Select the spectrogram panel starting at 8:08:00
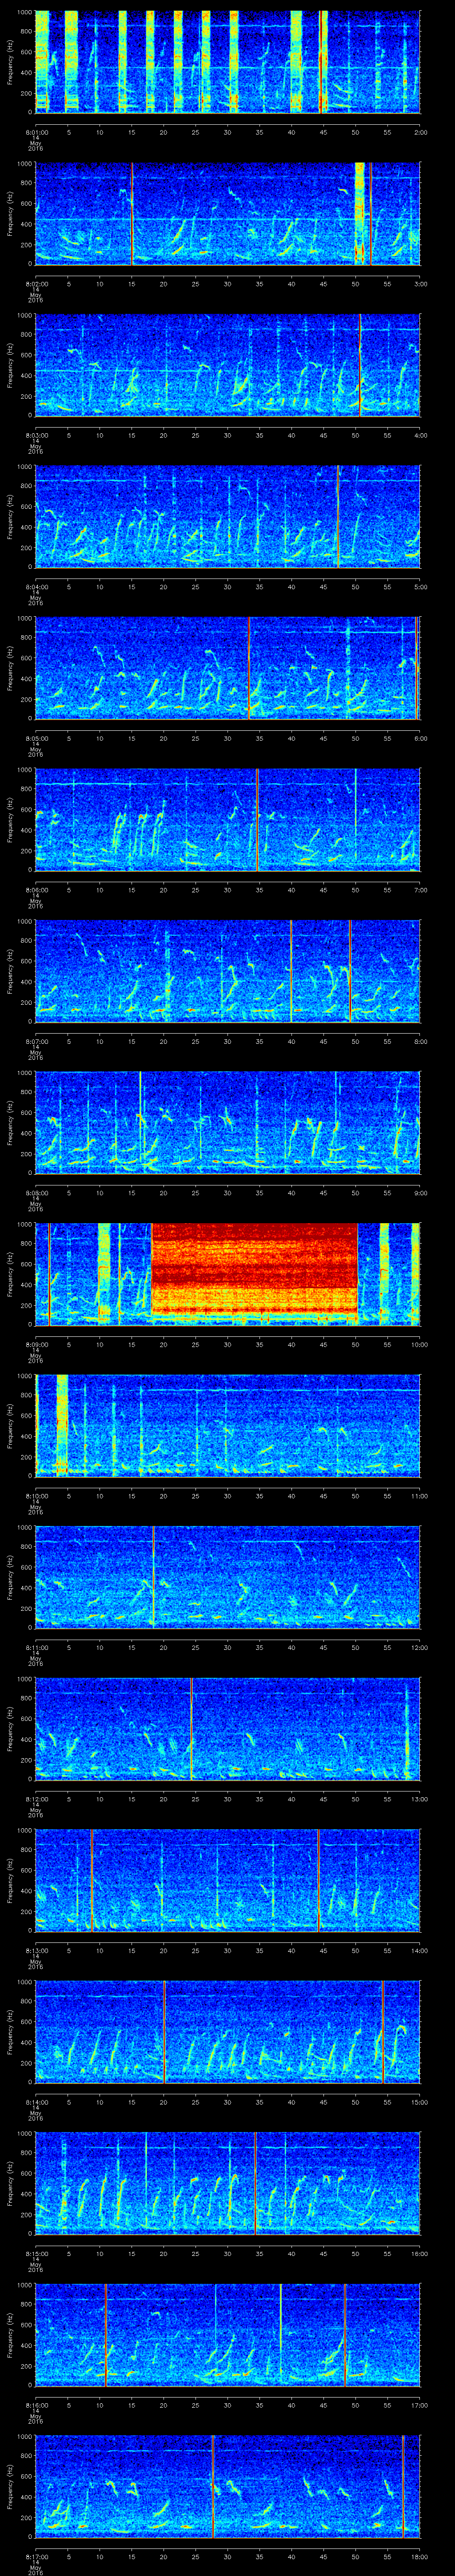The image size is (455, 2576). 228,1122
